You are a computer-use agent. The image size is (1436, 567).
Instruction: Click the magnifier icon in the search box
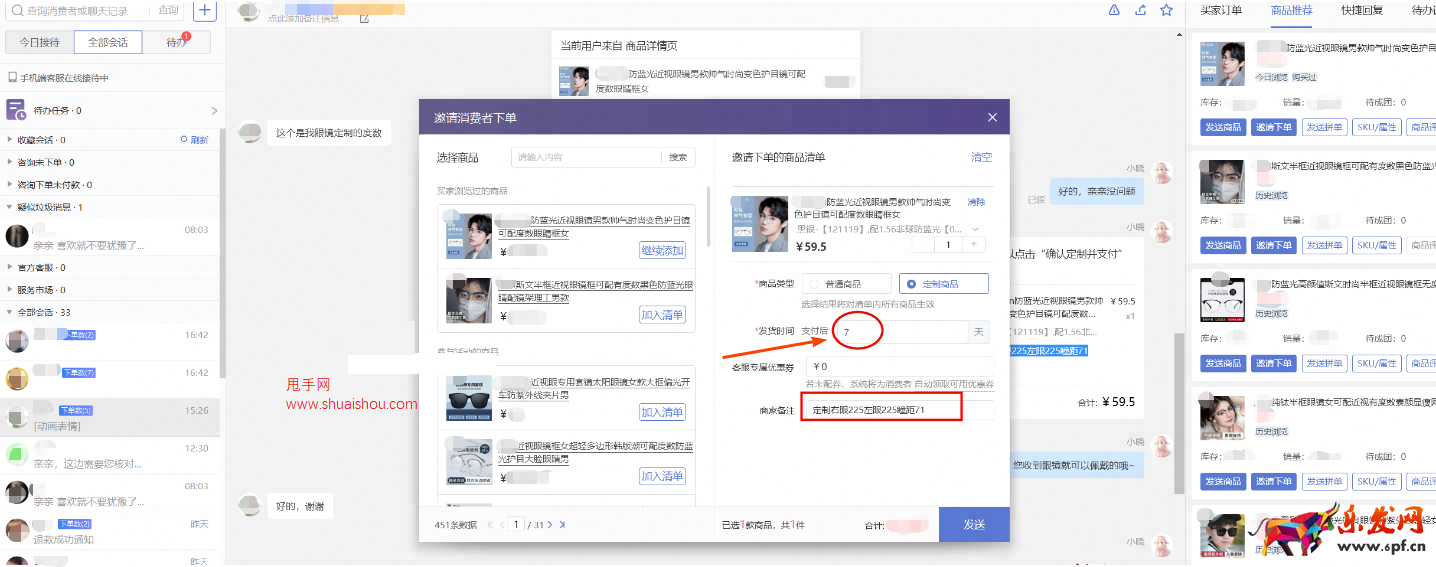[x=16, y=11]
